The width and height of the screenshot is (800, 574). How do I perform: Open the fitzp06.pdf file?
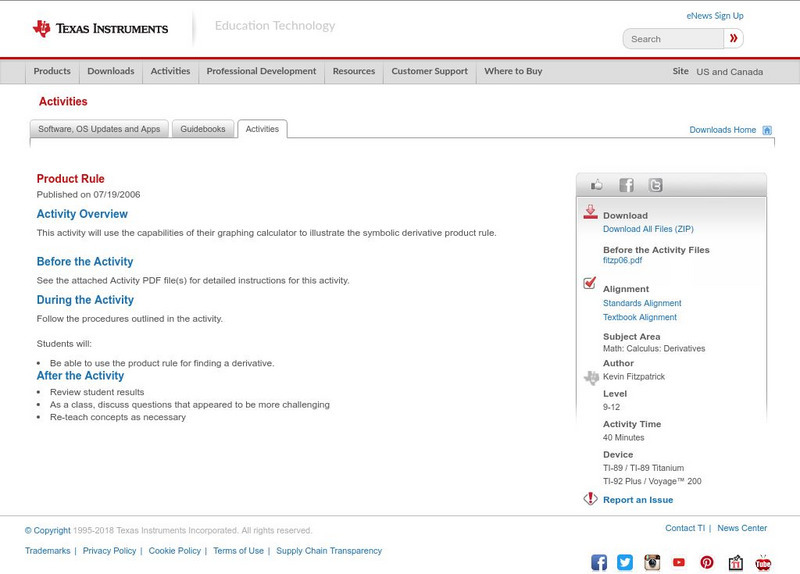622,260
